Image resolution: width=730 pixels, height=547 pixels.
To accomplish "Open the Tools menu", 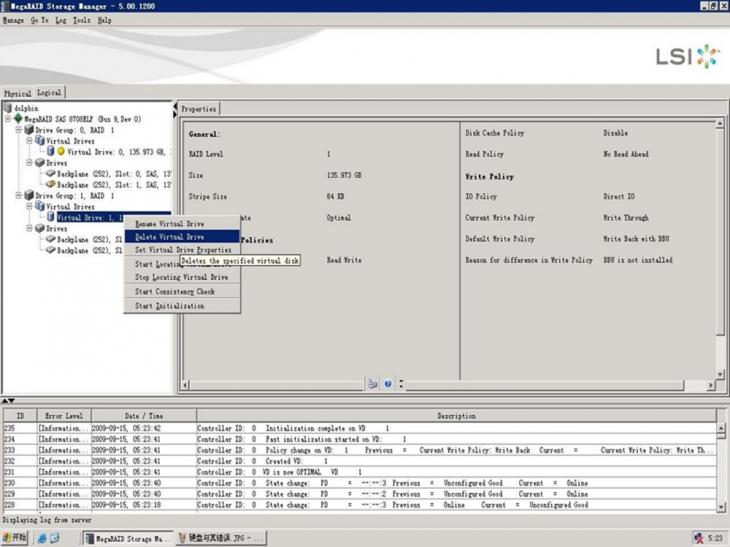I will point(81,20).
